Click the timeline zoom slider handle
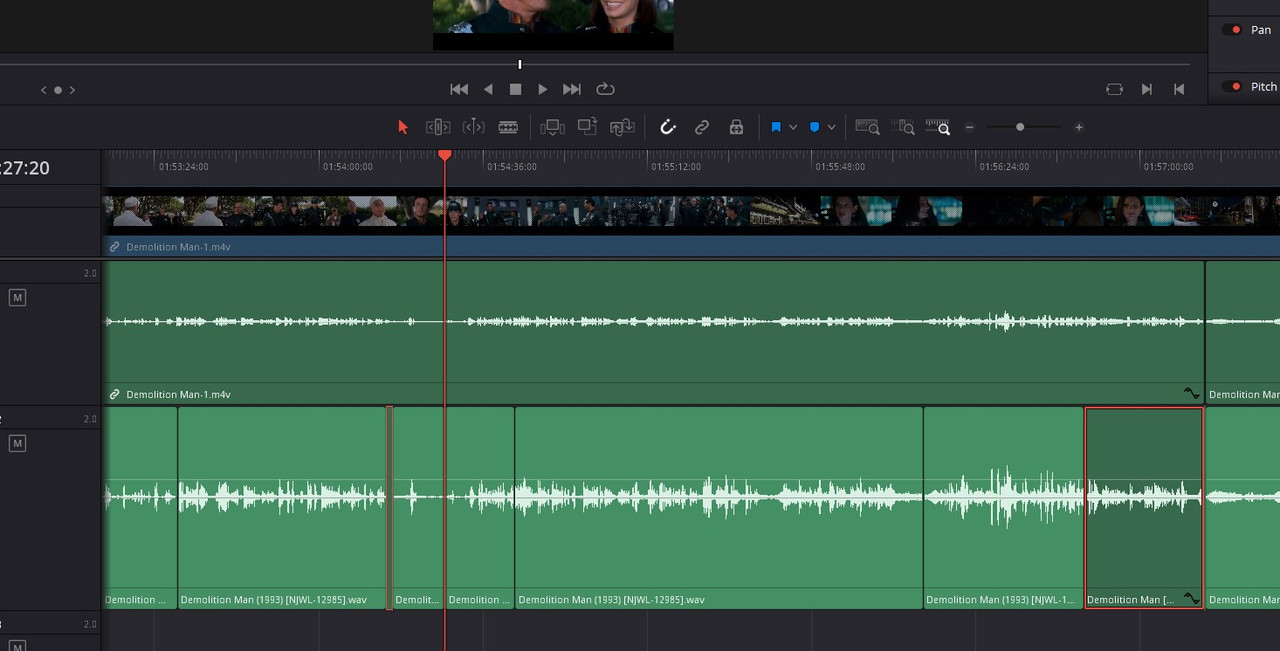1280x651 pixels. pos(1020,127)
